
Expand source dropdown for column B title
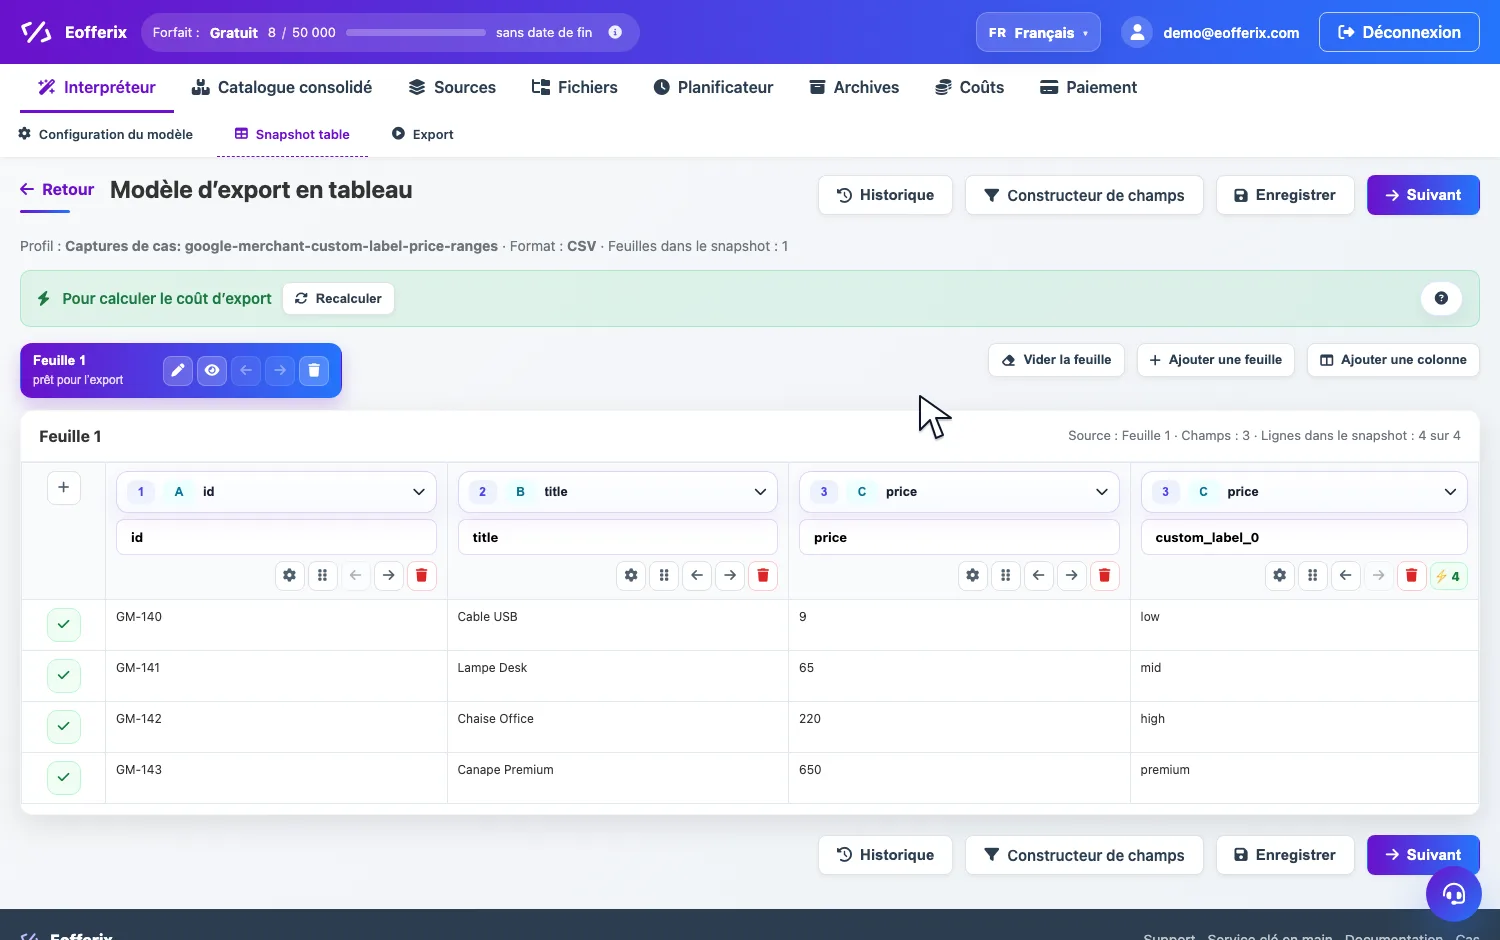pyautogui.click(x=618, y=492)
